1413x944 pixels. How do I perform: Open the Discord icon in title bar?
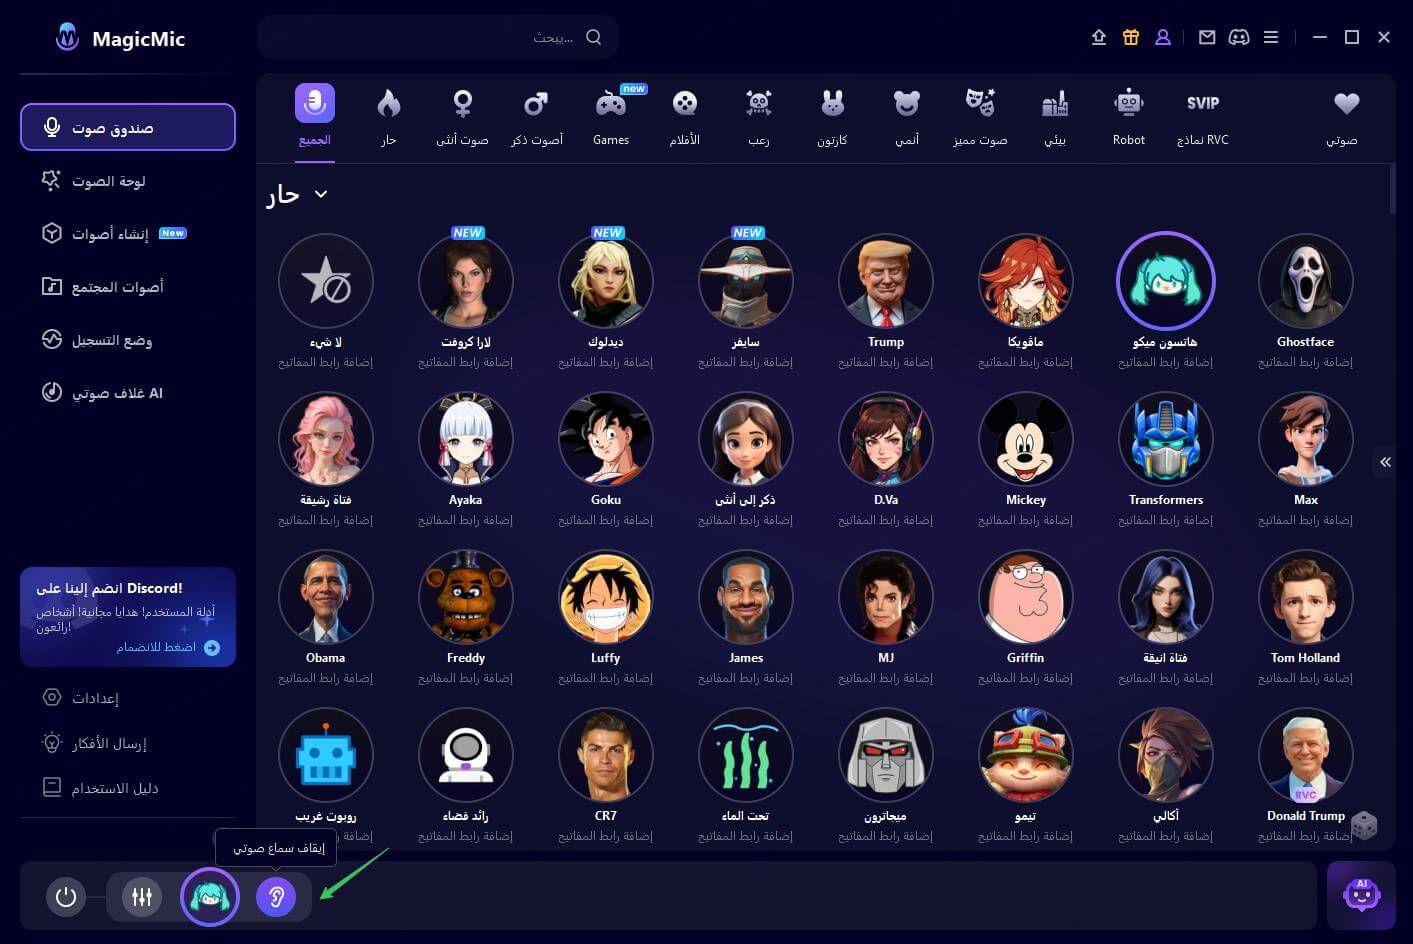[x=1239, y=37]
